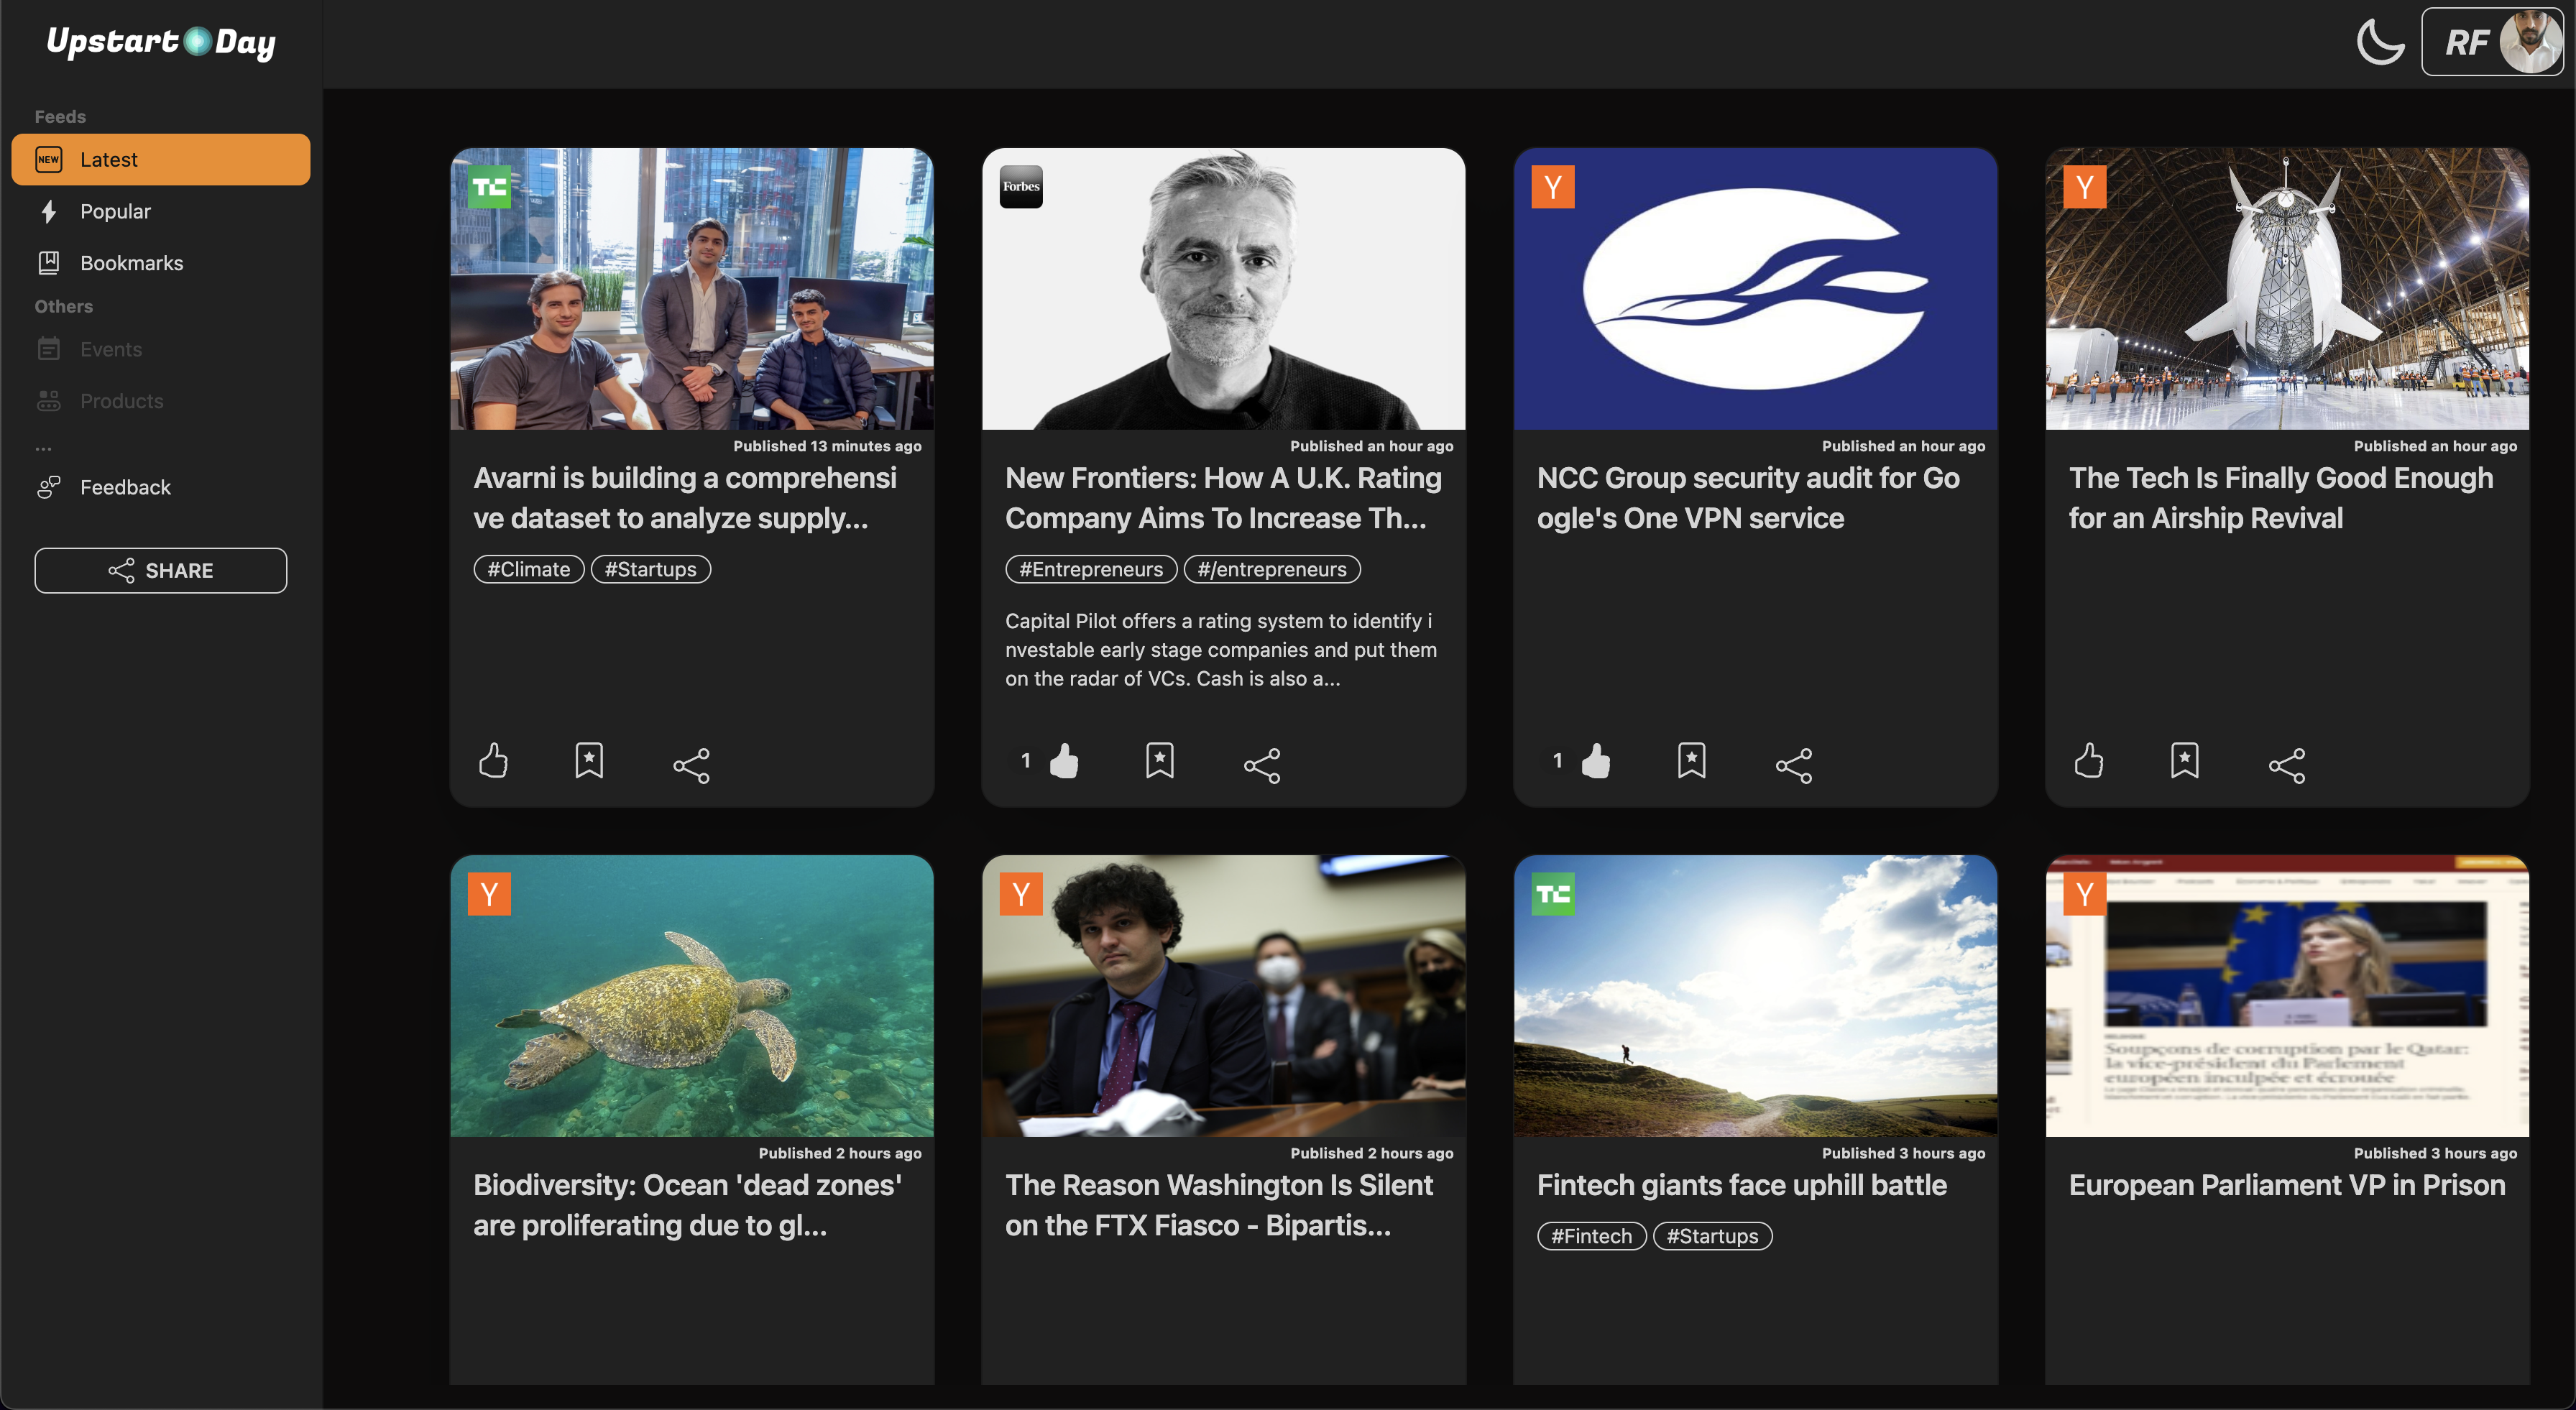The height and width of the screenshot is (1410, 2576).
Task: Click the lightning icon beside Popular
Action: tap(48, 211)
